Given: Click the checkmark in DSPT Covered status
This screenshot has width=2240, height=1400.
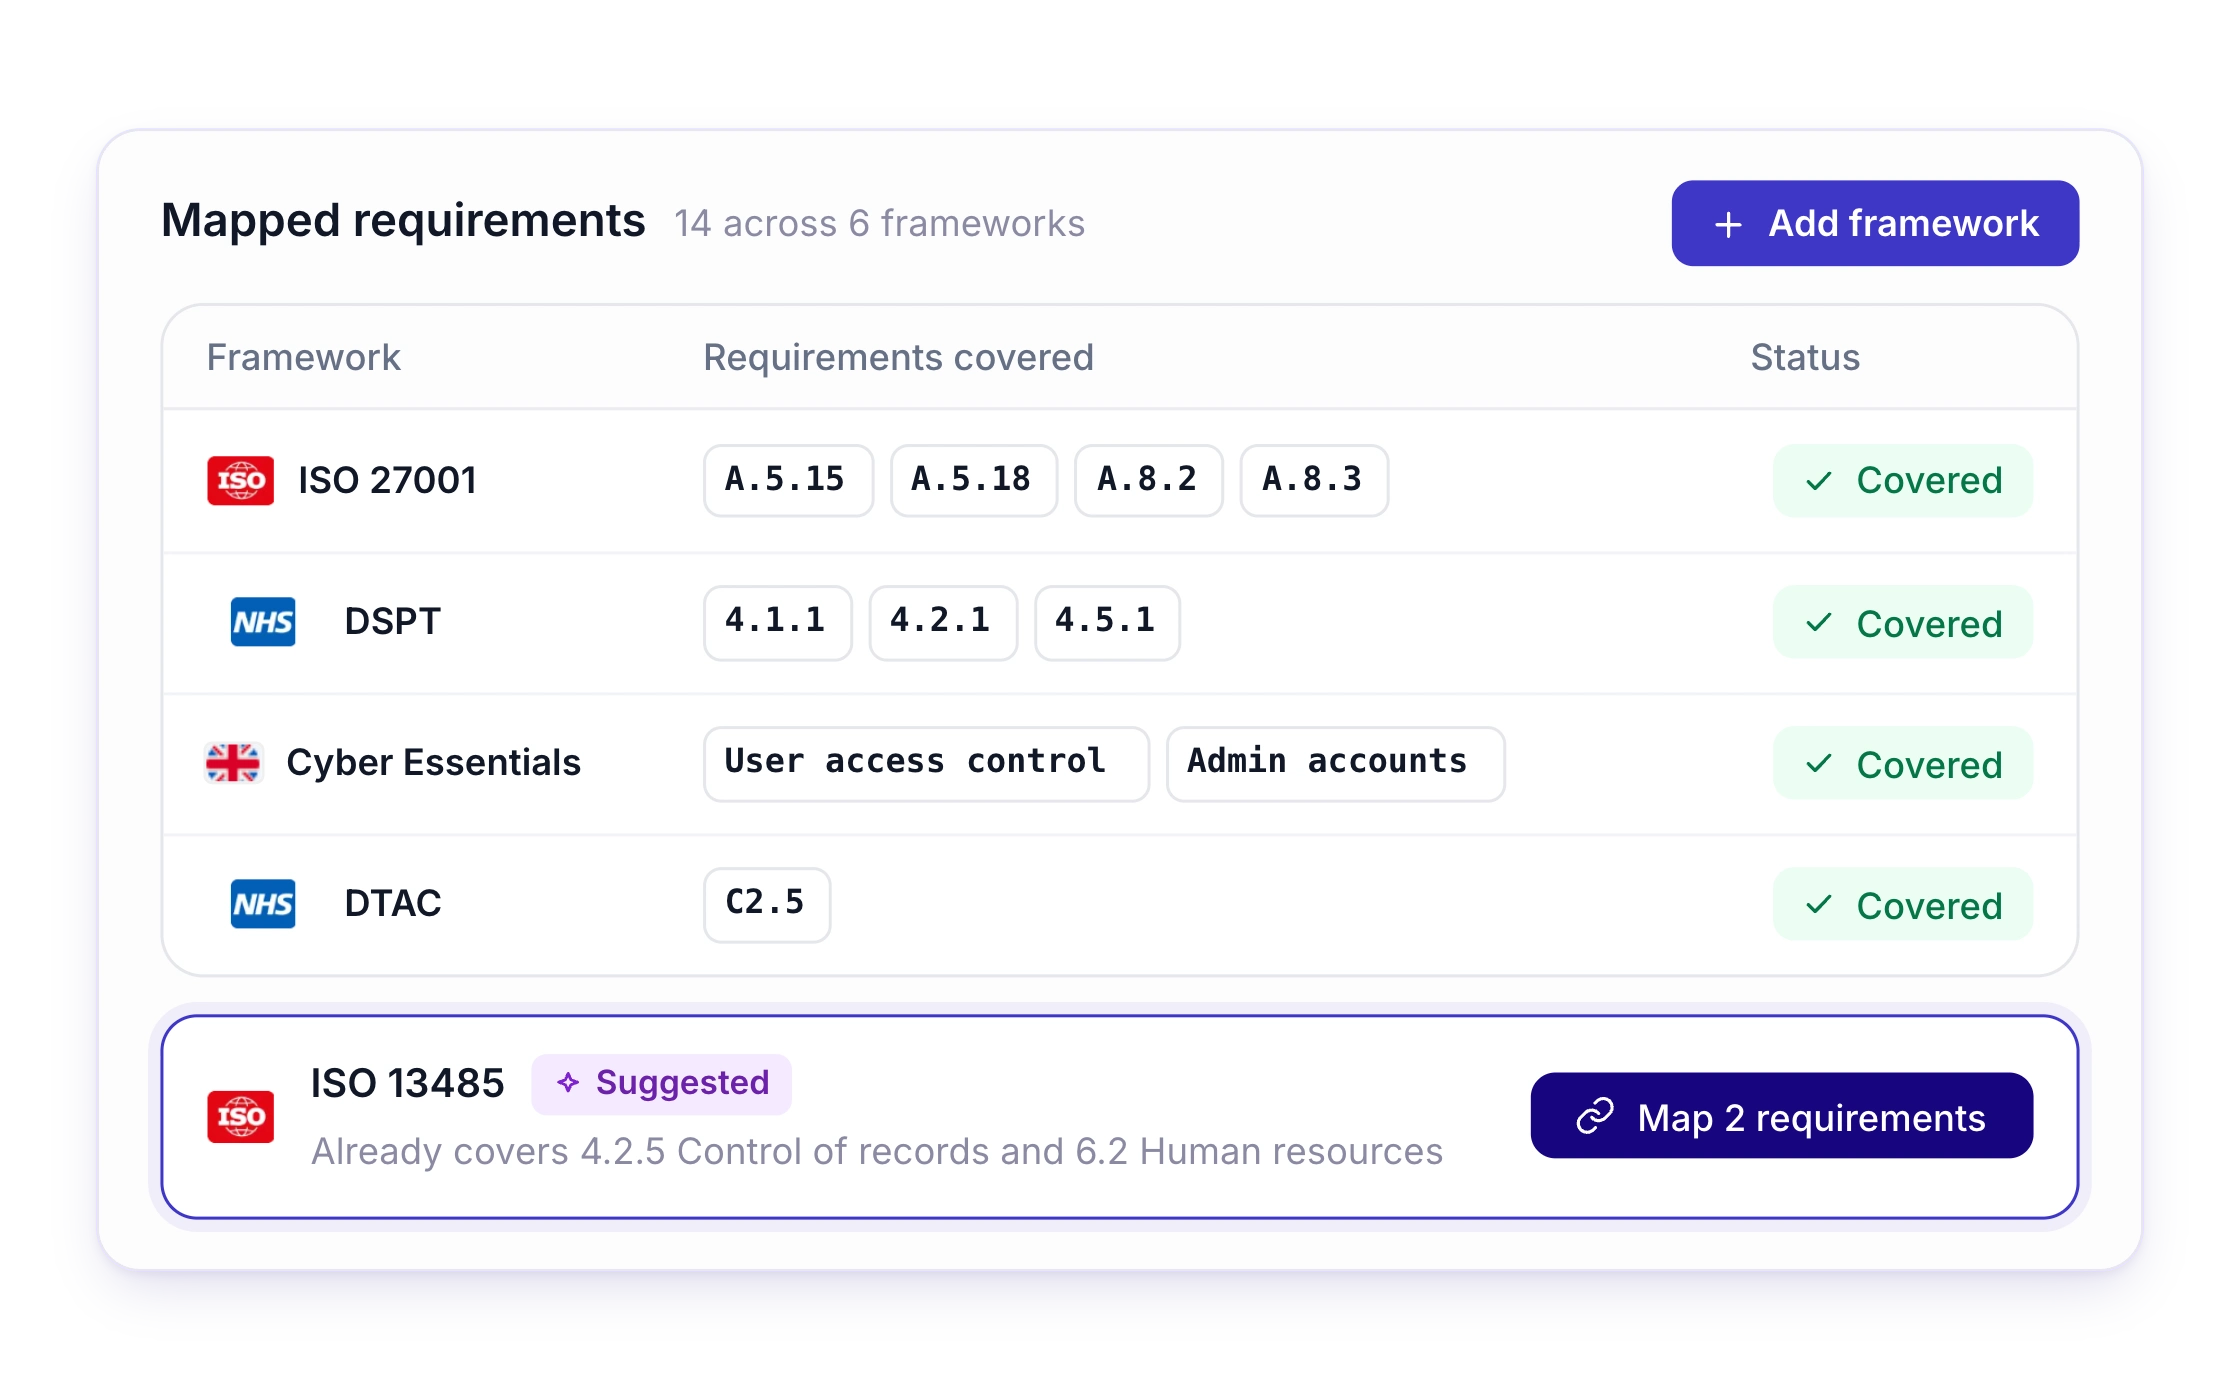Looking at the screenshot, I should coord(1819,623).
